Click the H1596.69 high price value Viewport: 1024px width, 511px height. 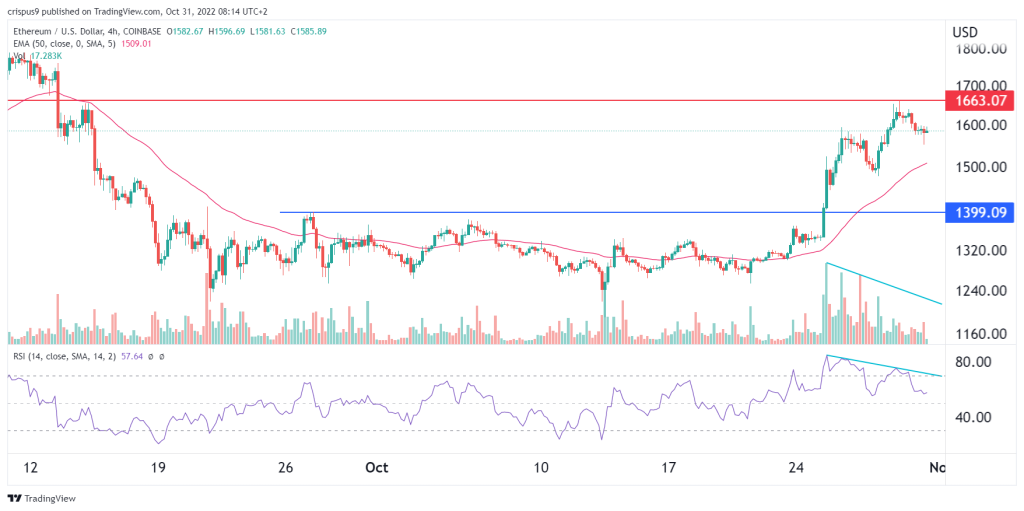[x=229, y=31]
